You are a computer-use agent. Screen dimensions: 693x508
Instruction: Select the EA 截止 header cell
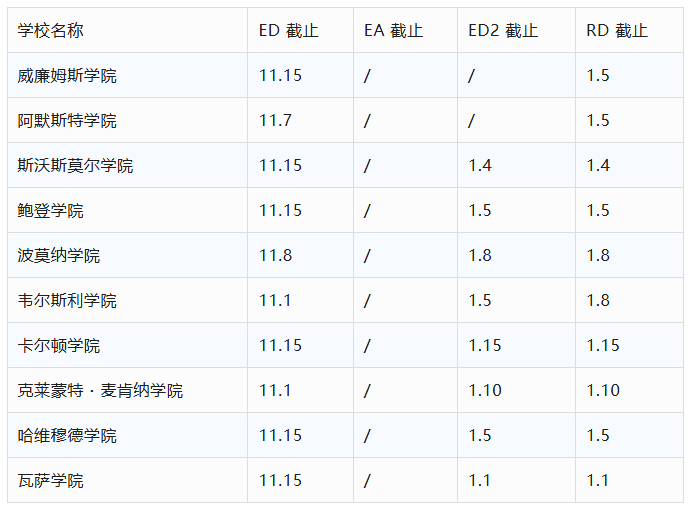pos(393,31)
